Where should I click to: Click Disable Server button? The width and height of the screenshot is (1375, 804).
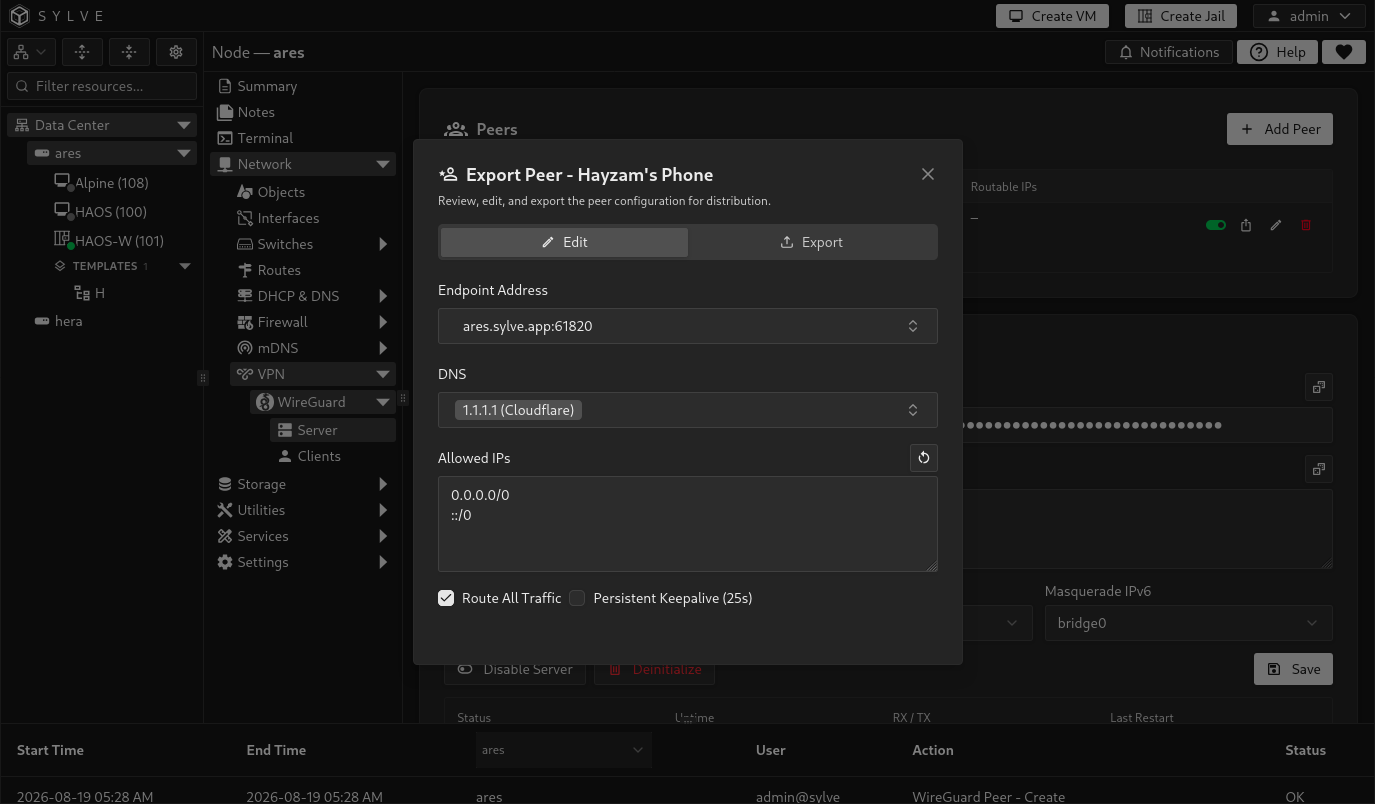(515, 669)
